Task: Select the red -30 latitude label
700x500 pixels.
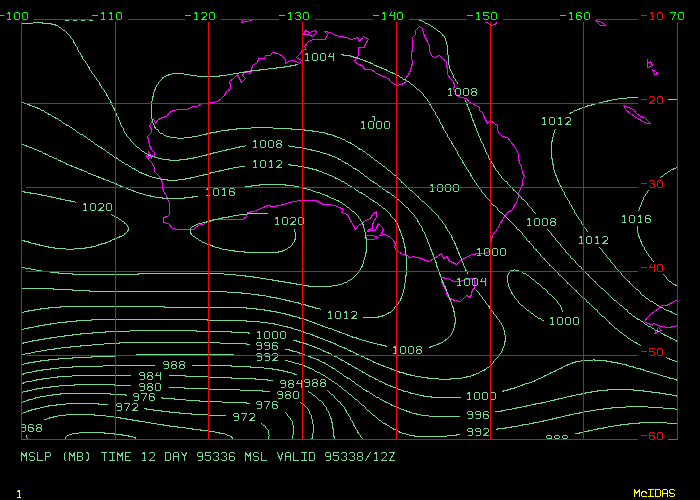Action: (x=654, y=184)
